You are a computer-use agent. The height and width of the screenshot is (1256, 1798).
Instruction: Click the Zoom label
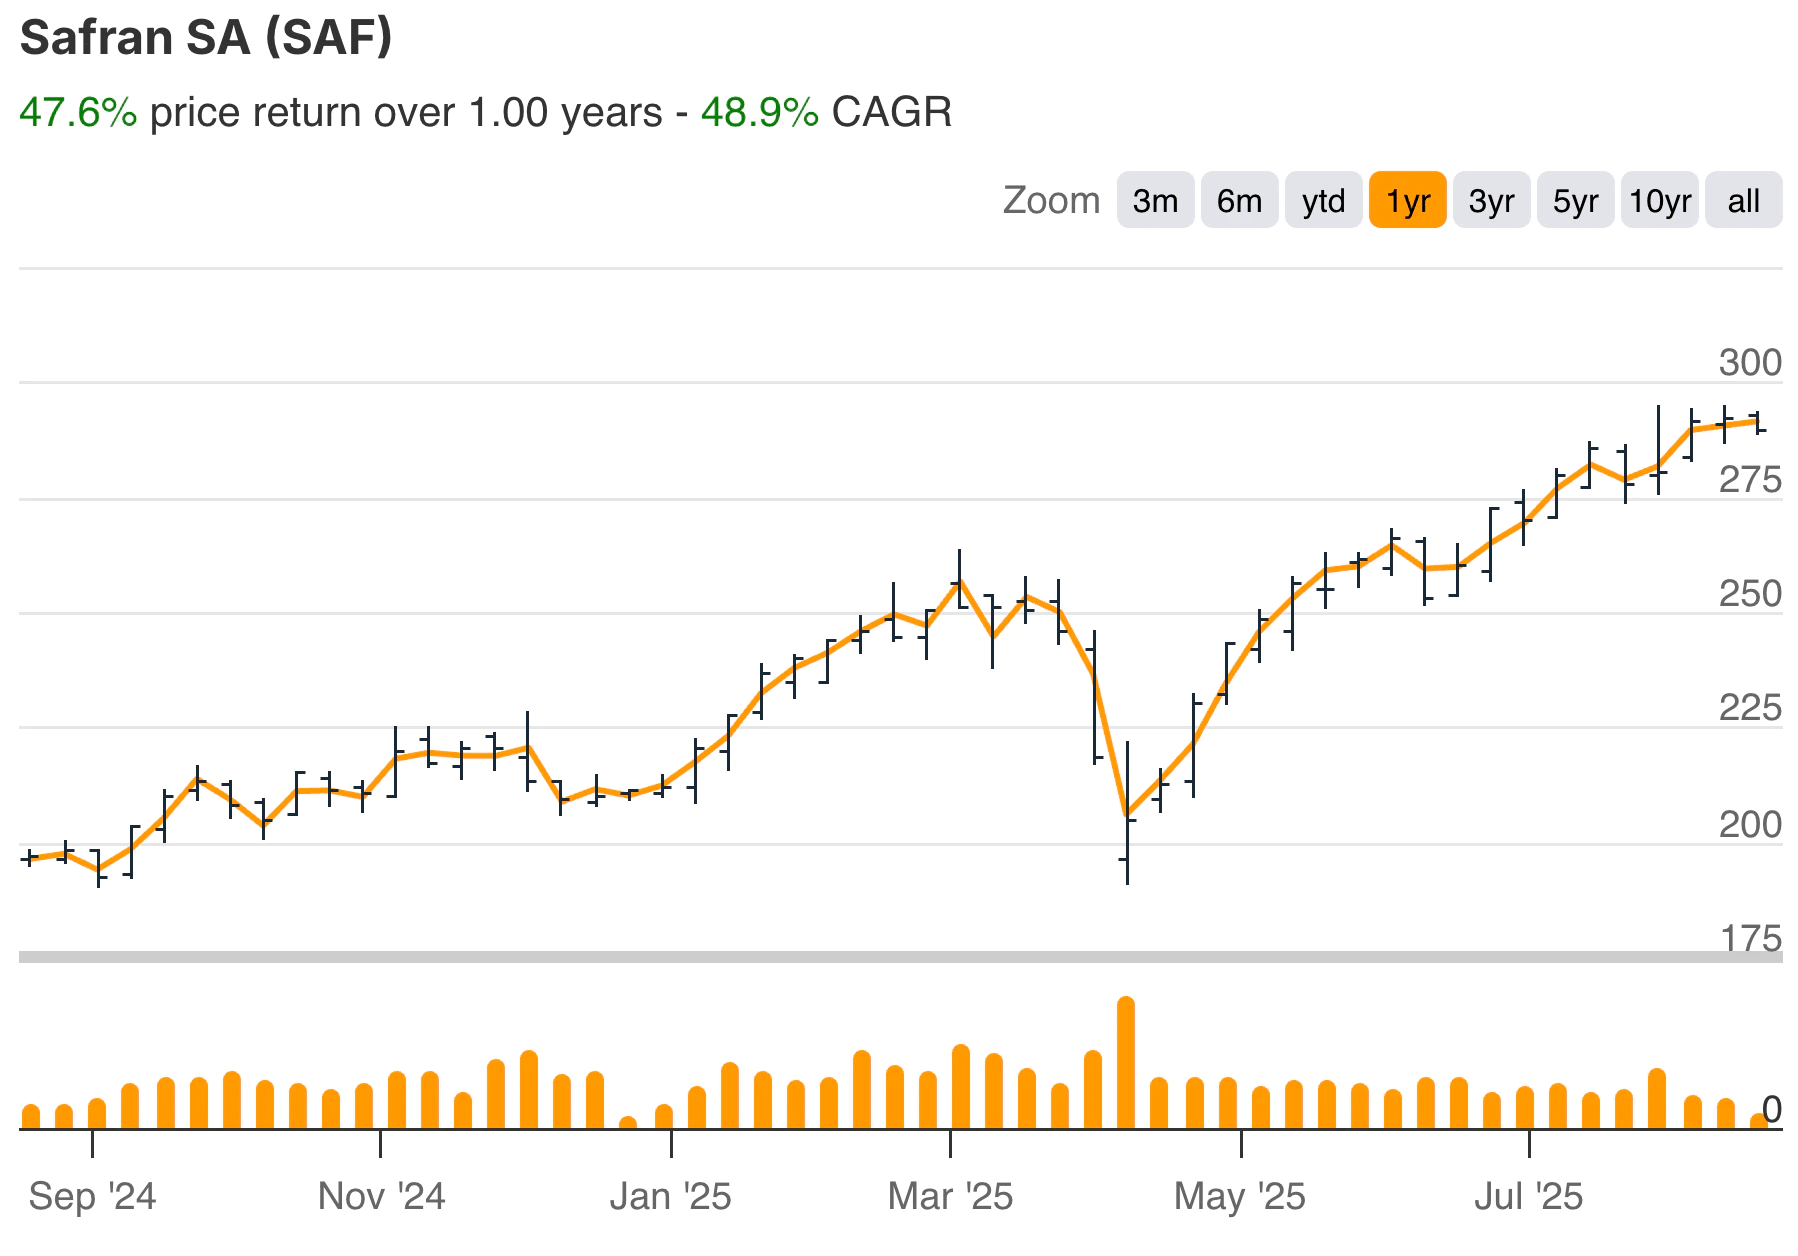point(1051,200)
